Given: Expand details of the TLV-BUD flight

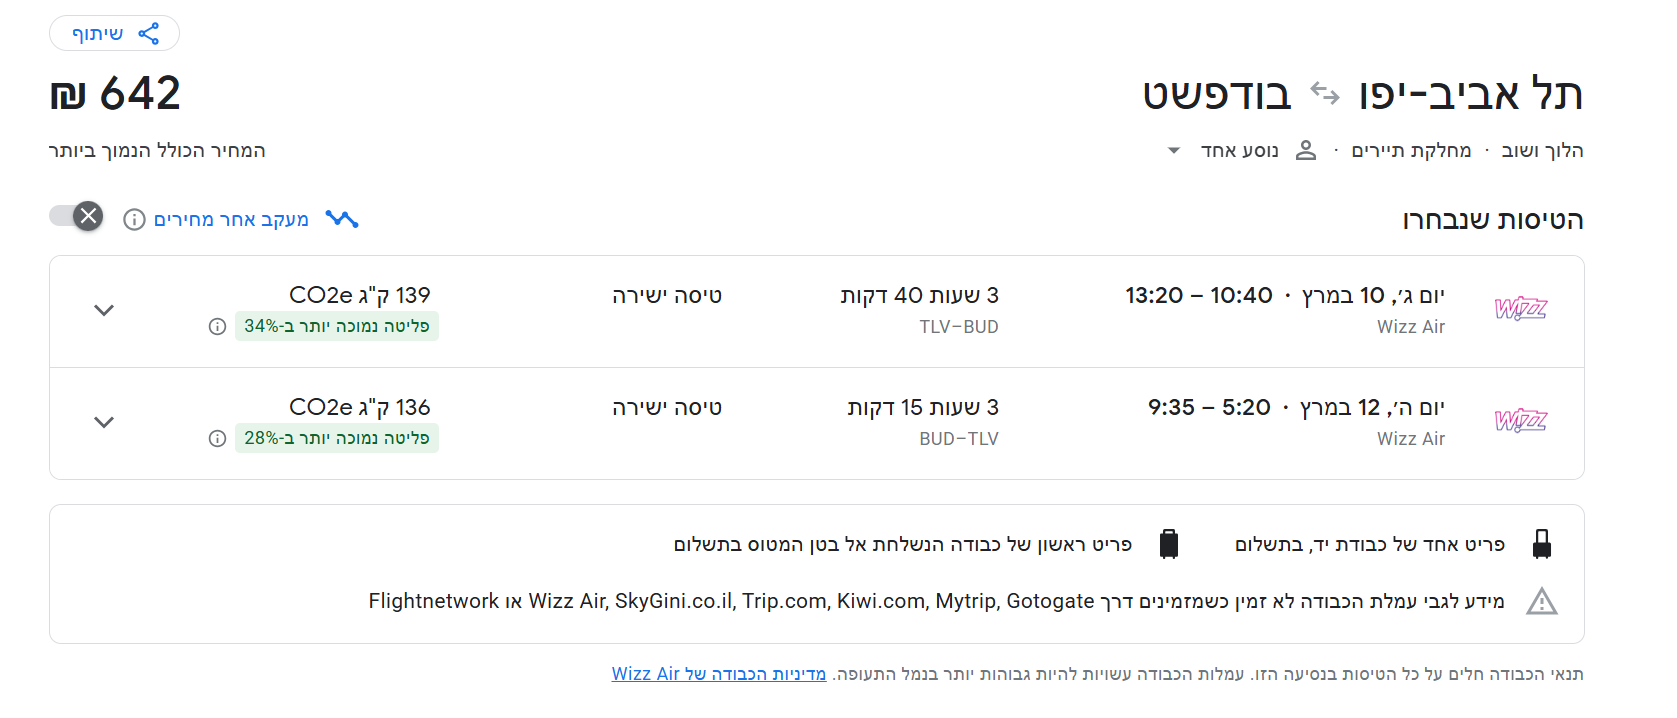Looking at the screenshot, I should click(x=103, y=310).
